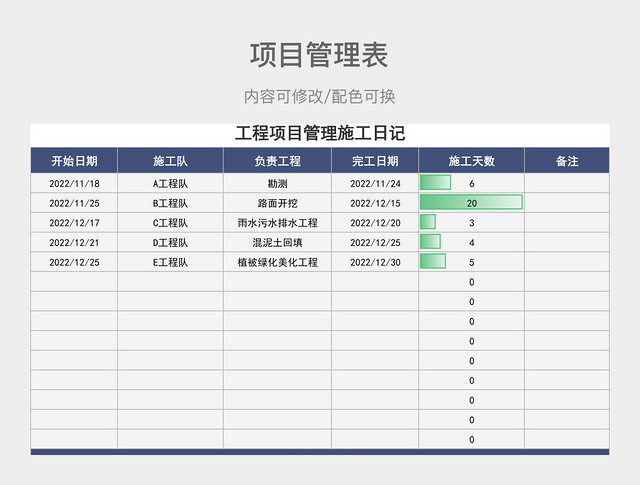Select the 完工日期 column header
640x485 pixels.
pyautogui.click(x=375, y=161)
